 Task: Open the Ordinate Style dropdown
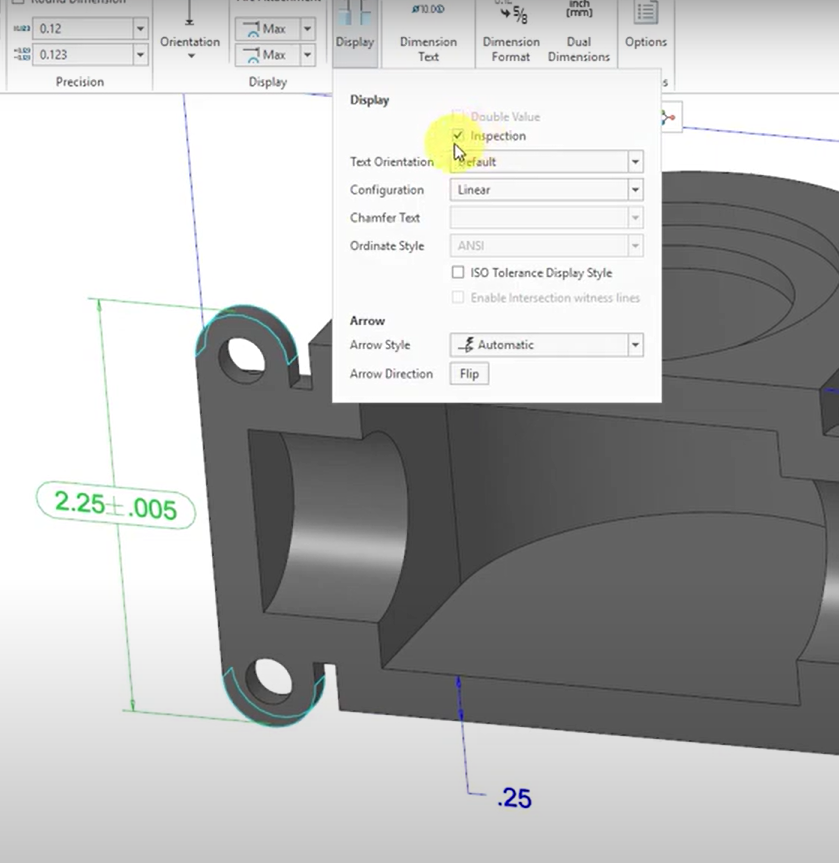pyautogui.click(x=634, y=245)
